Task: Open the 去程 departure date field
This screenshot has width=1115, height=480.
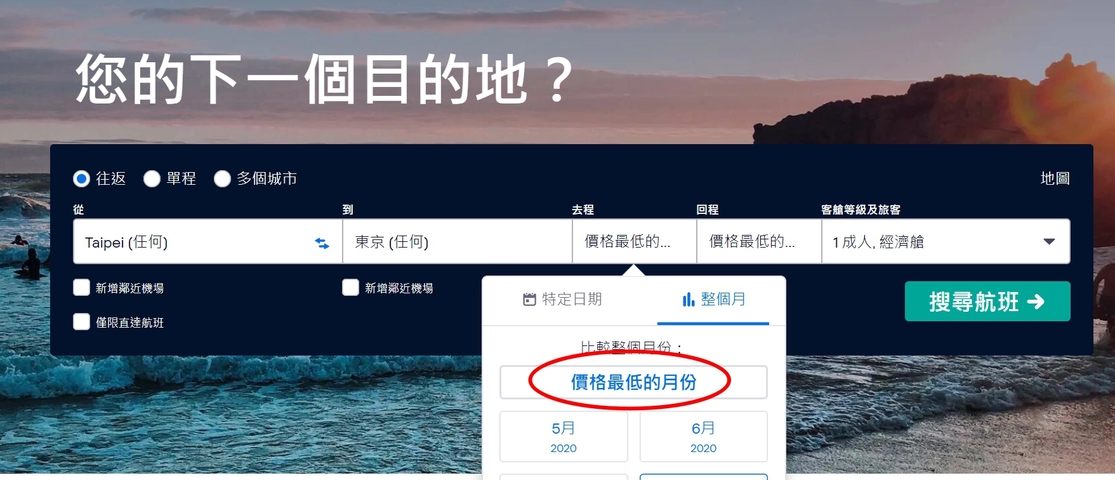Action: click(x=634, y=242)
